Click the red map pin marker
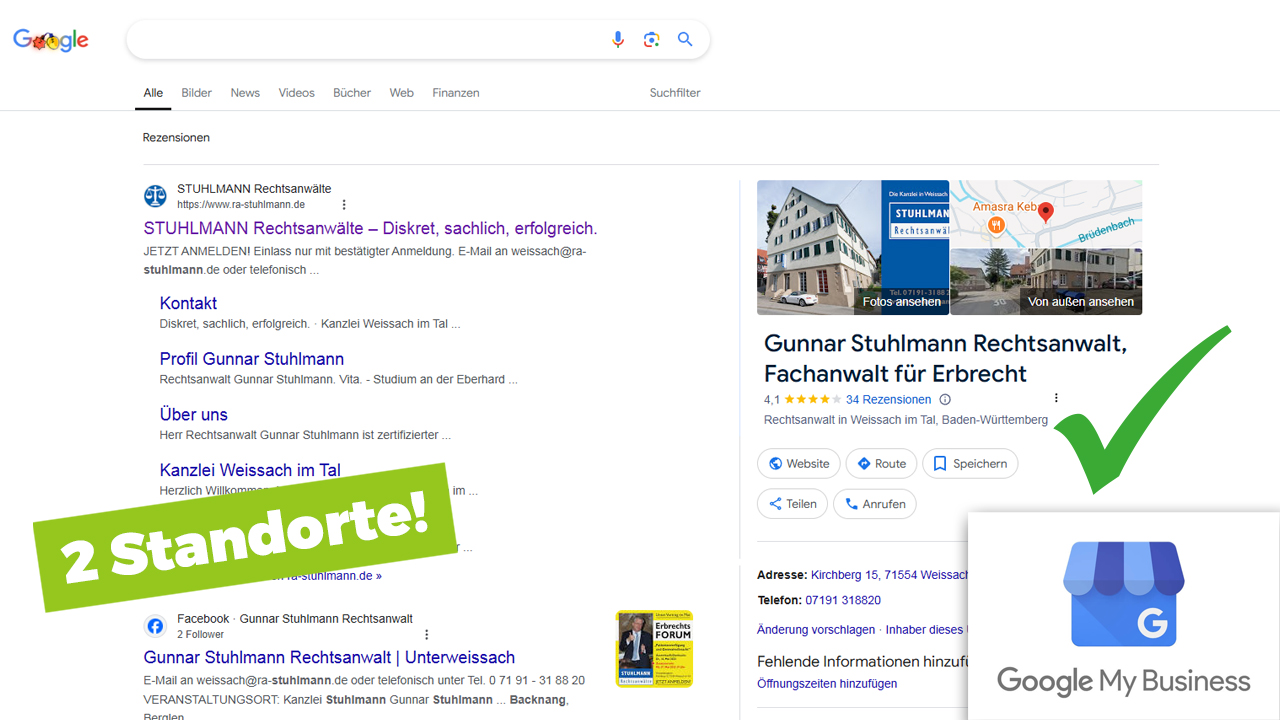 (x=1045, y=212)
